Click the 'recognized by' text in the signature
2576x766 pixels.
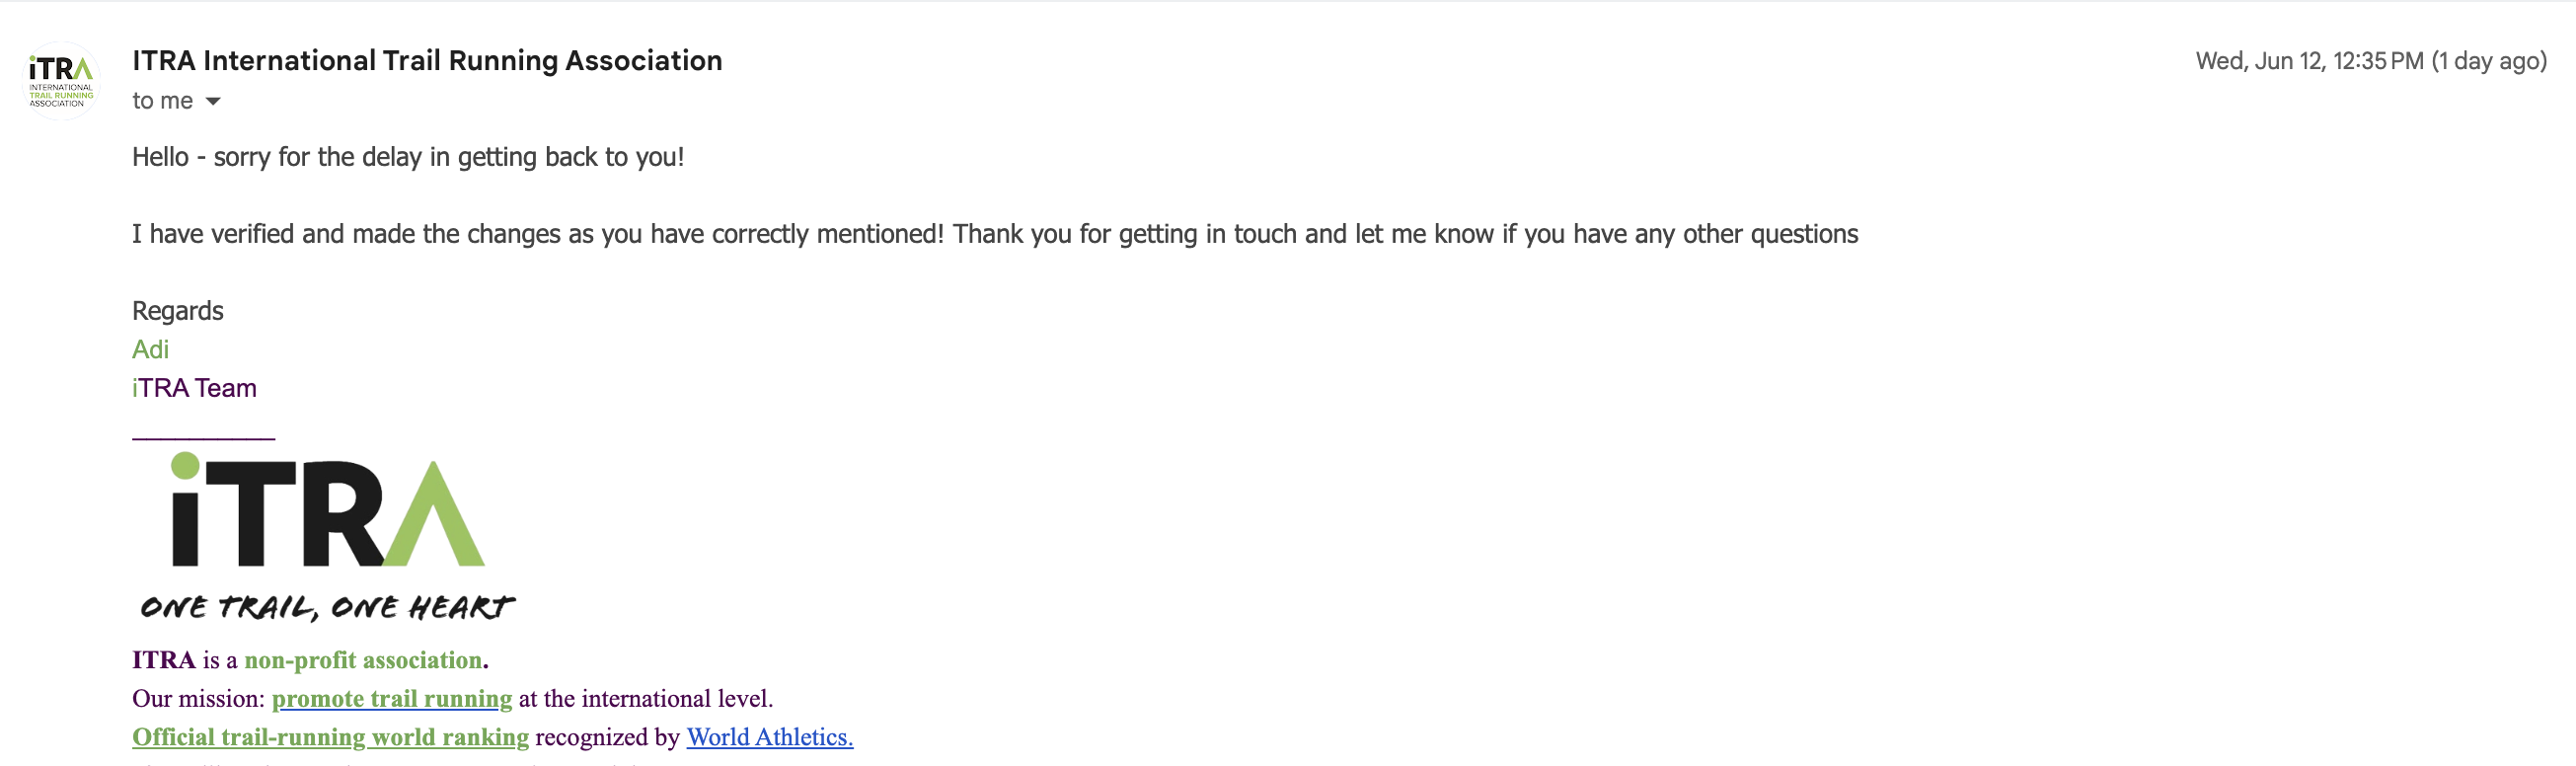[x=607, y=737]
